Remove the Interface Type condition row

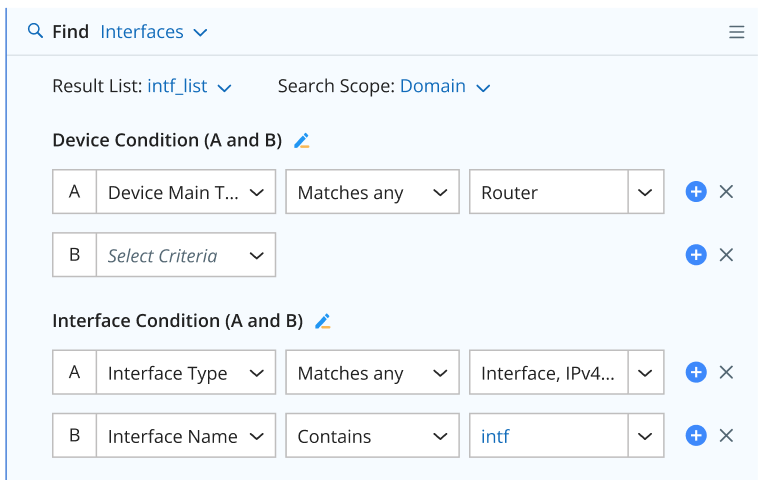click(x=727, y=373)
